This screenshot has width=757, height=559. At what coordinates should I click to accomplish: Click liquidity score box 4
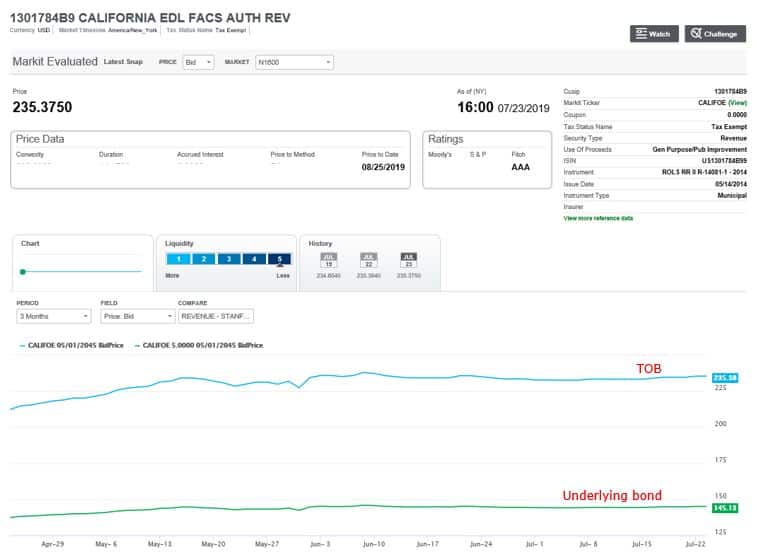[254, 259]
